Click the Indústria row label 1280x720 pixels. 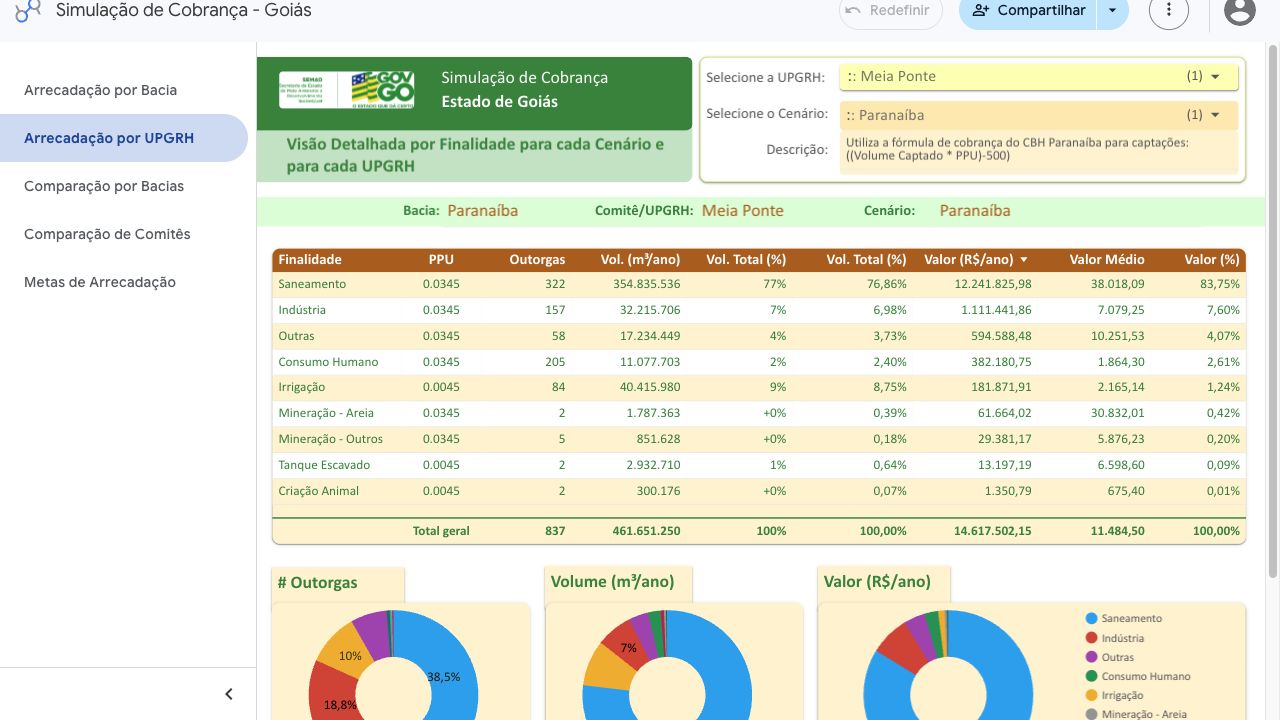coord(302,310)
